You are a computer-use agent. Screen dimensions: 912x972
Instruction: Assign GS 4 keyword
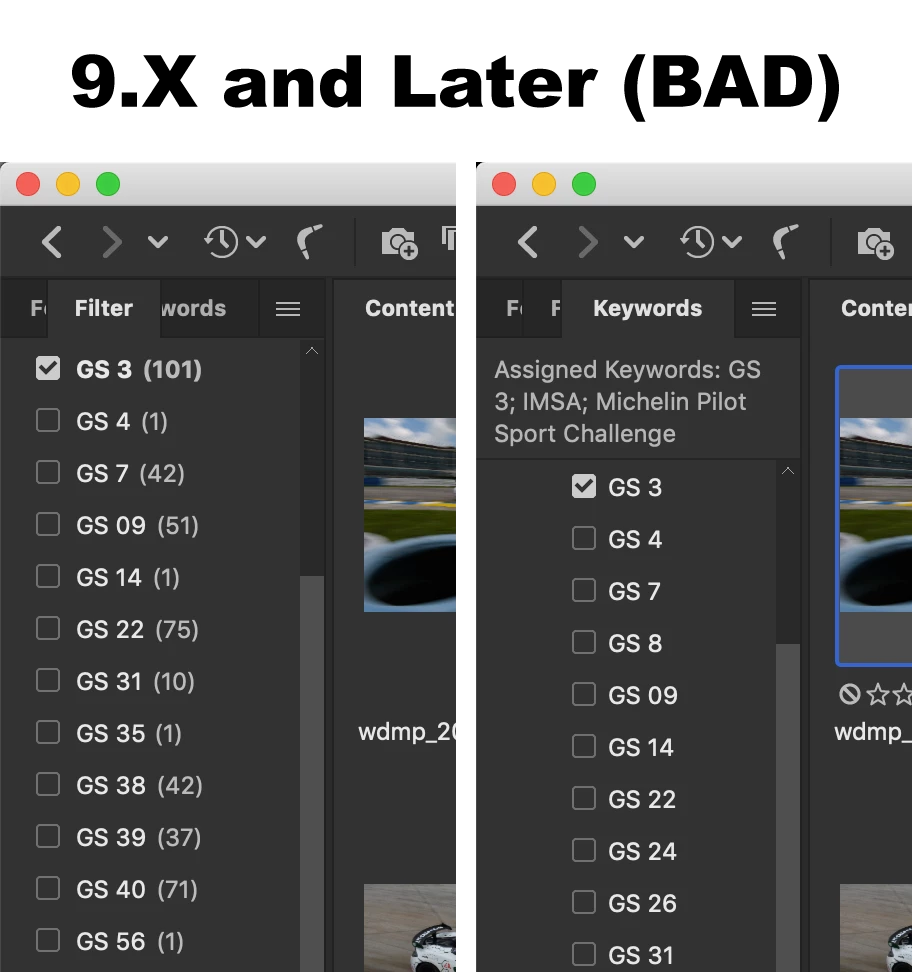click(x=583, y=539)
